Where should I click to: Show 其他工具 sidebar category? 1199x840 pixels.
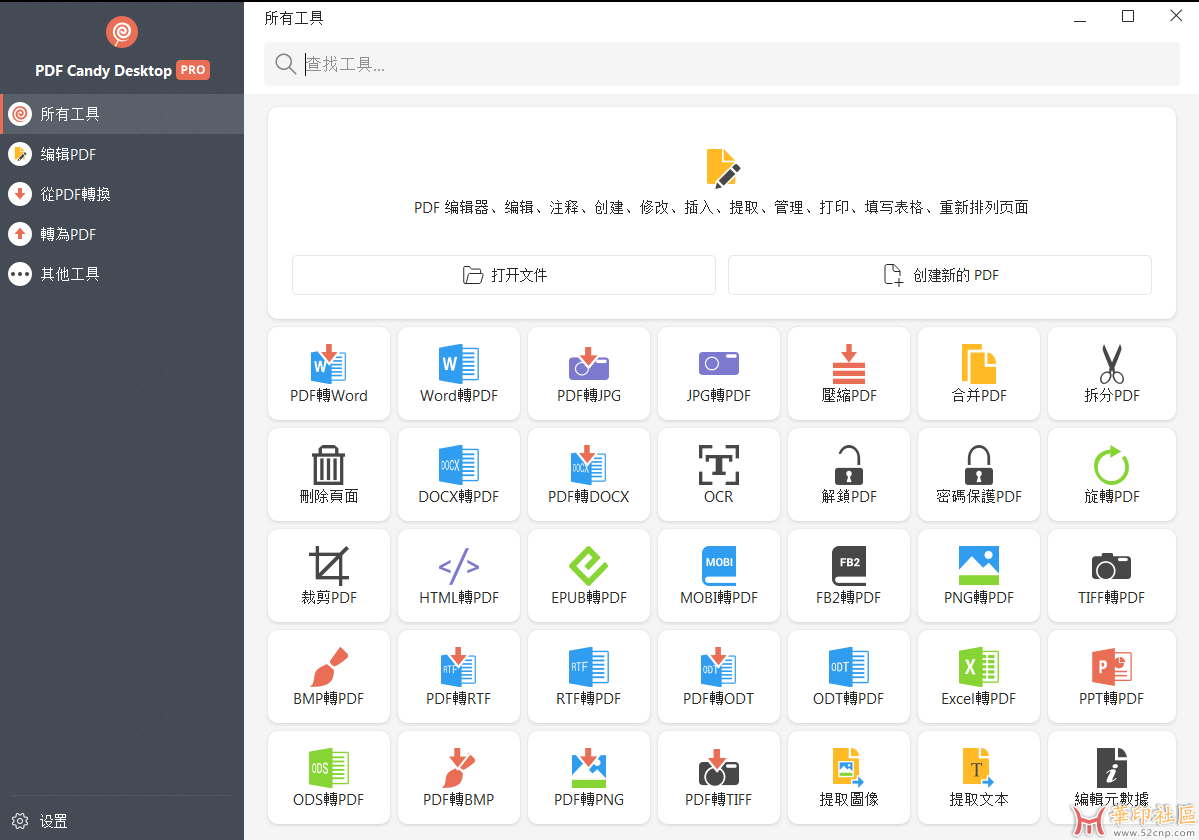pyautogui.click(x=70, y=274)
